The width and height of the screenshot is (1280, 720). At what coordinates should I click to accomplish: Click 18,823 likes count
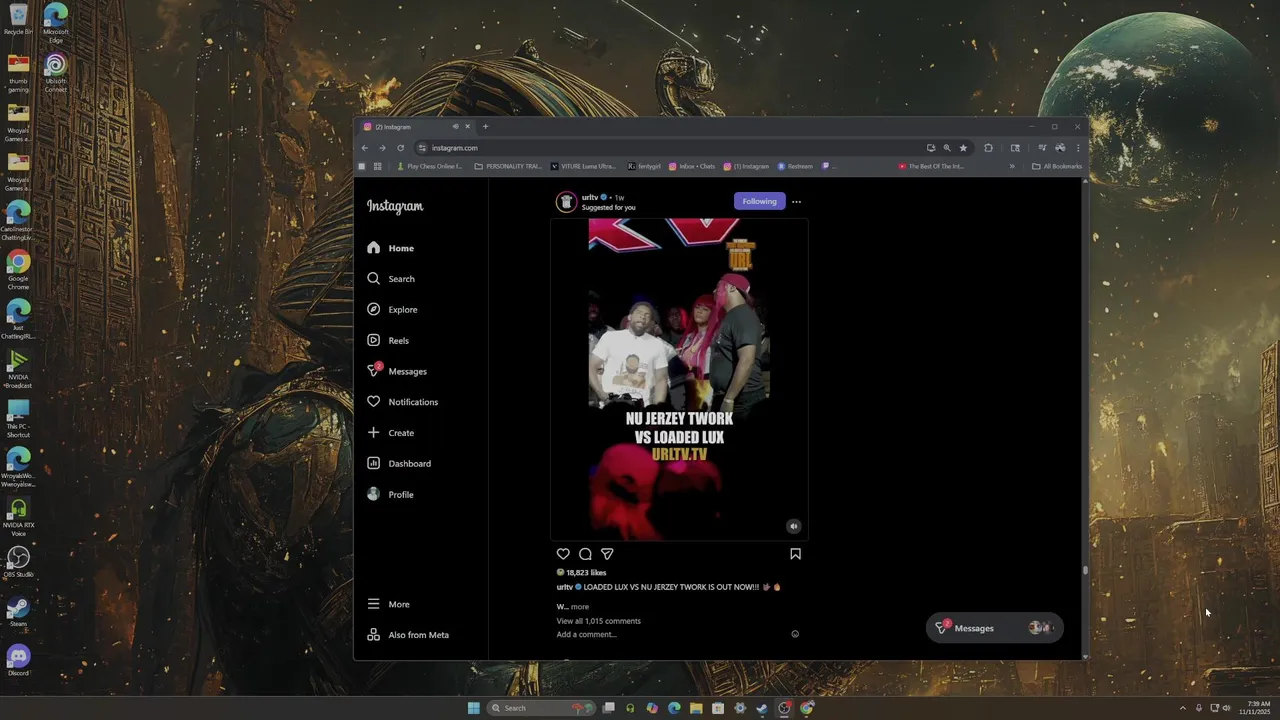click(x=586, y=573)
